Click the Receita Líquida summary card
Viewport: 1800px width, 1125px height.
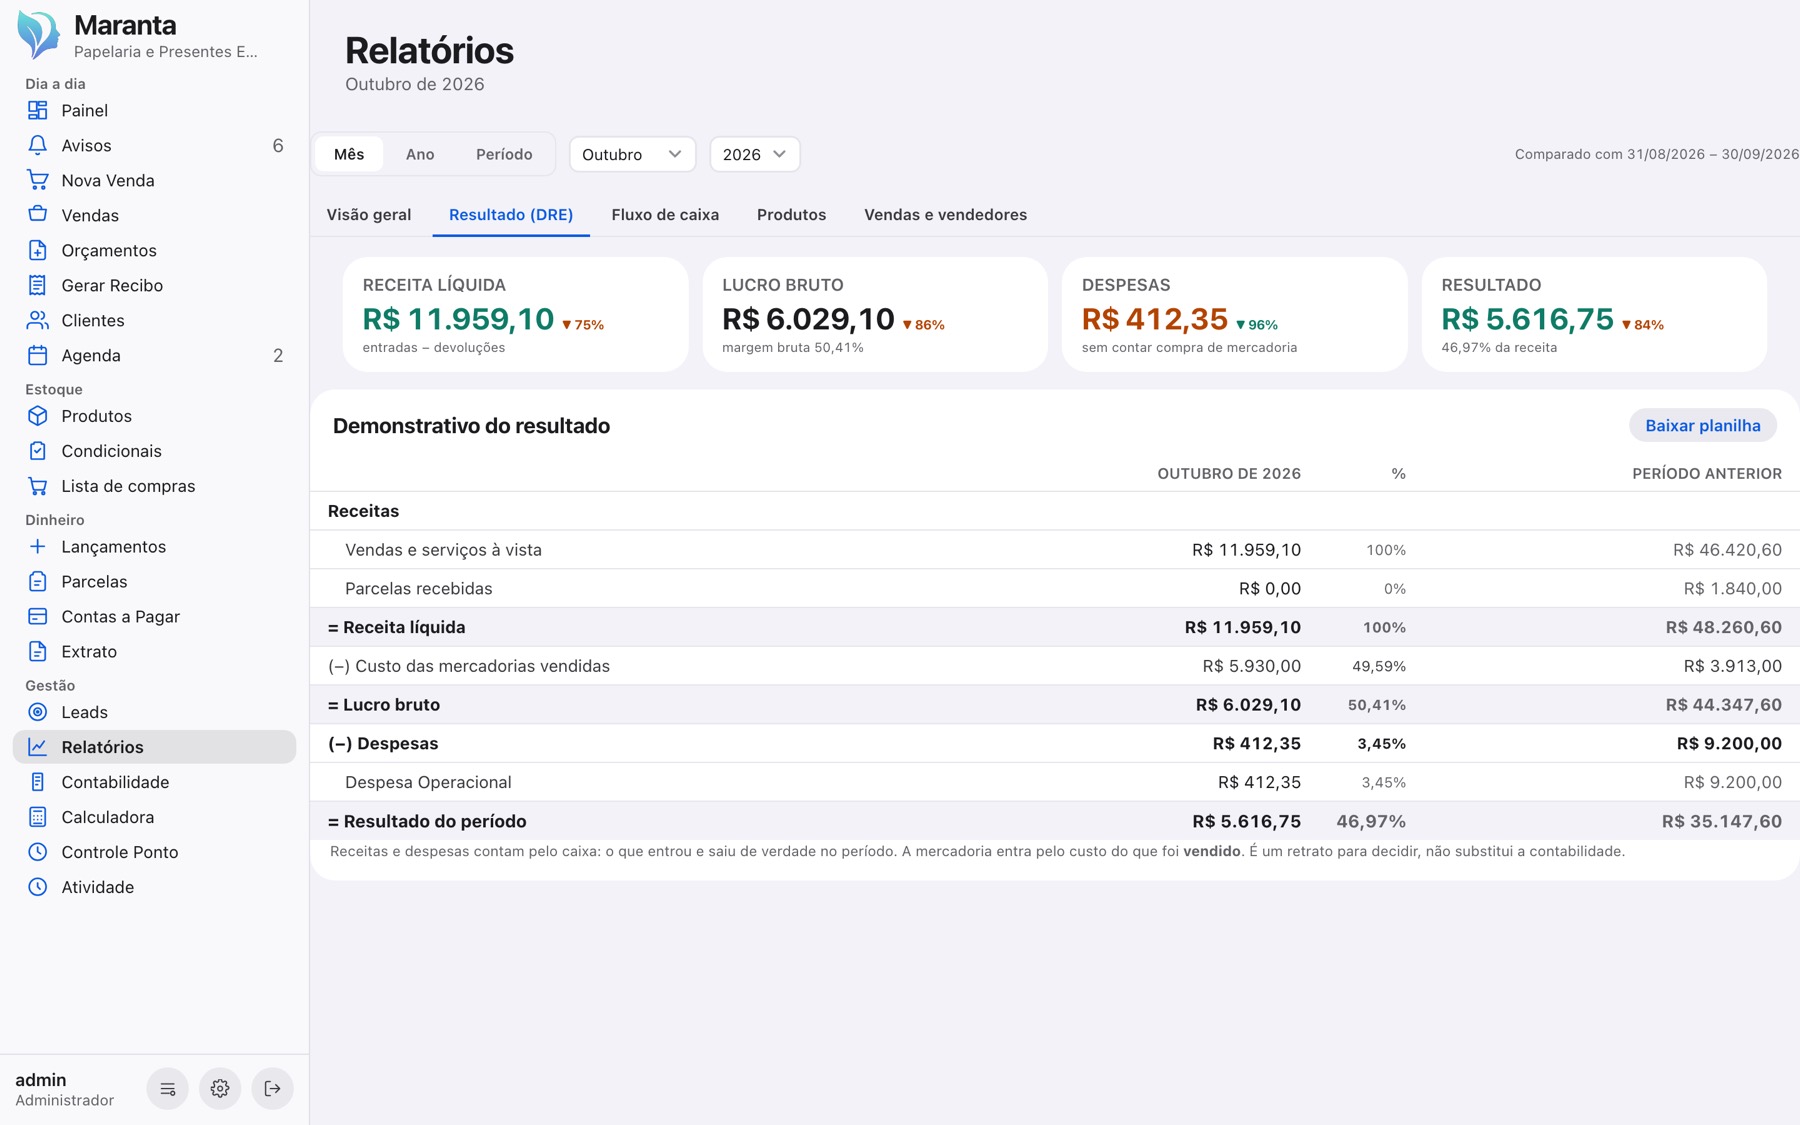pyautogui.click(x=515, y=315)
